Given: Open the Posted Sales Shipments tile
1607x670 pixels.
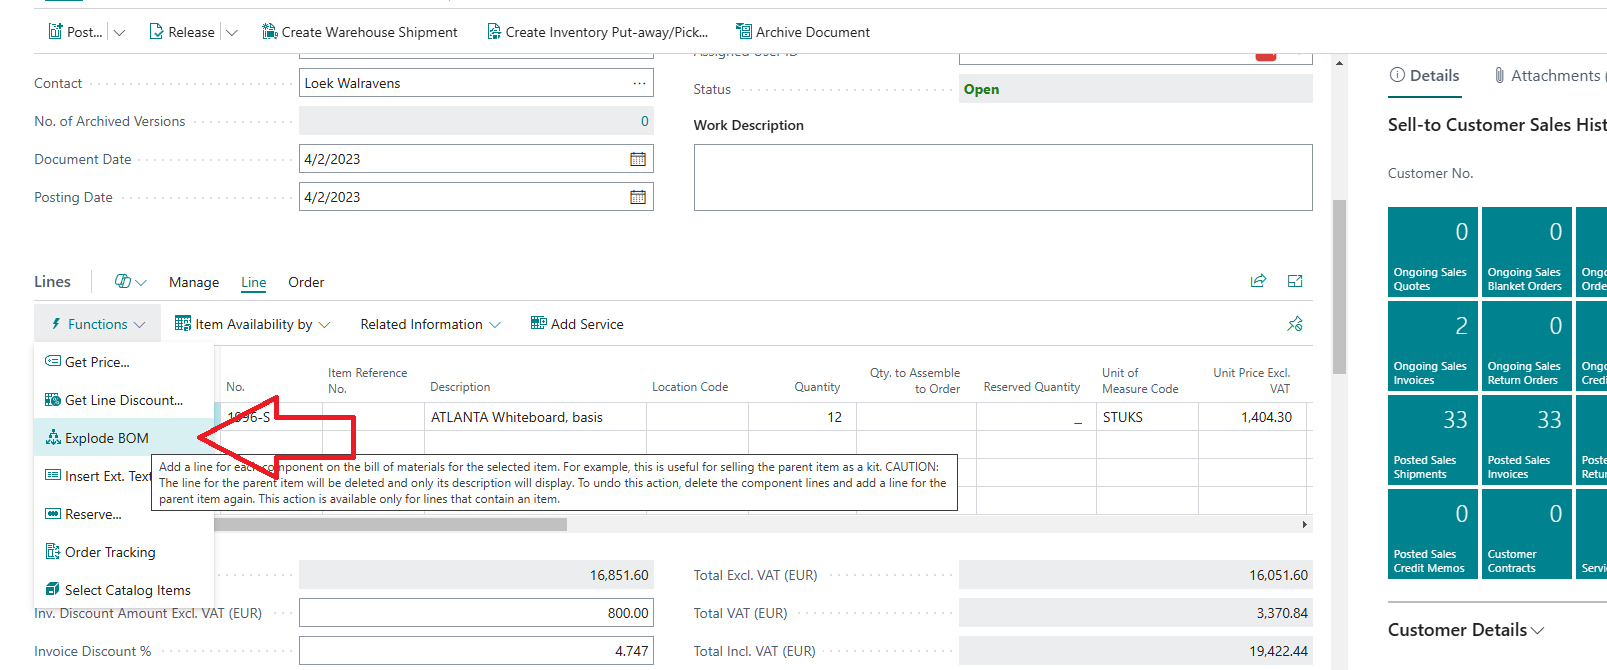Looking at the screenshot, I should point(1433,440).
